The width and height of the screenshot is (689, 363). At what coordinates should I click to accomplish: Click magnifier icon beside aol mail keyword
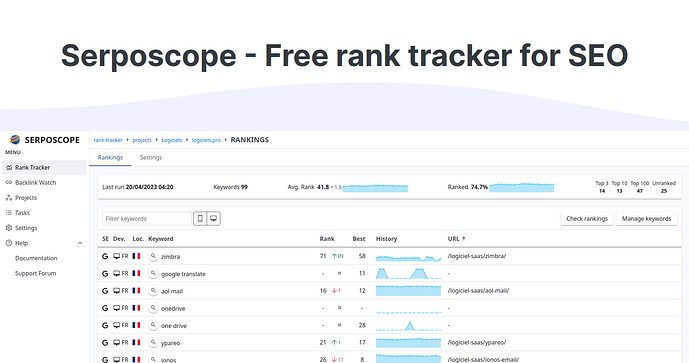(x=153, y=290)
